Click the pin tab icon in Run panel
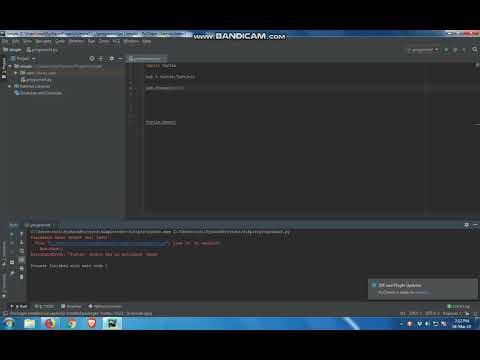The width and height of the screenshot is (480, 360). point(12,273)
